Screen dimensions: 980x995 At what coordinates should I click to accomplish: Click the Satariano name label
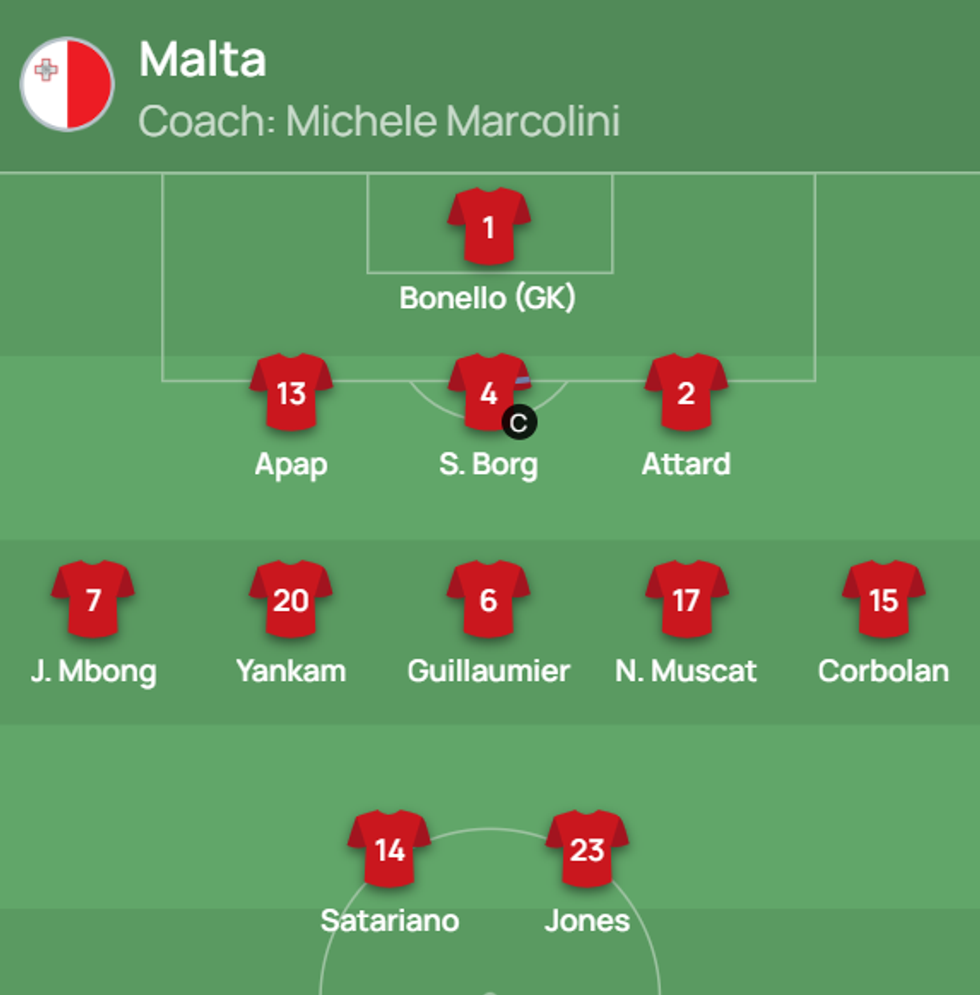[389, 920]
